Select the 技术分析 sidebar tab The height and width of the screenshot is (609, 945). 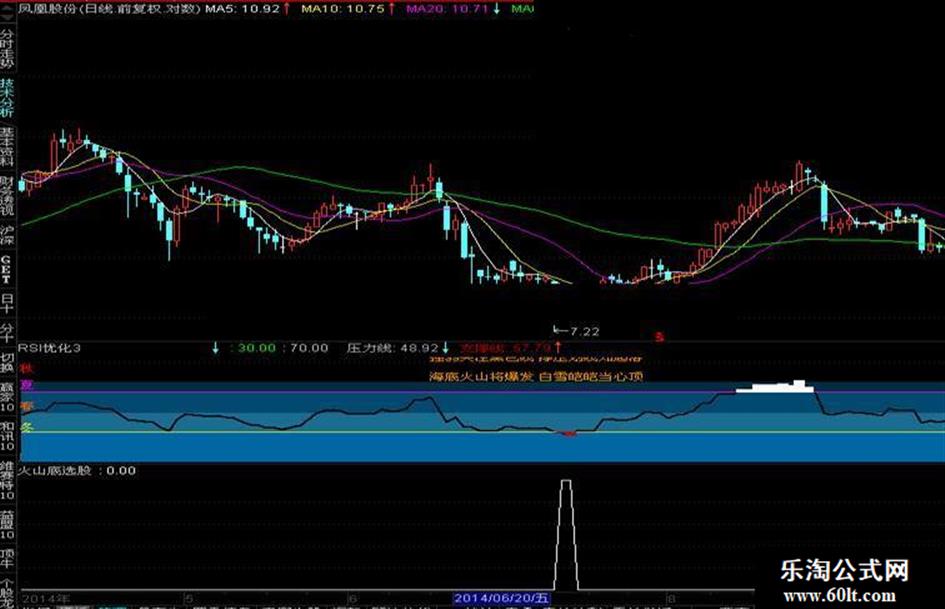click(7, 97)
